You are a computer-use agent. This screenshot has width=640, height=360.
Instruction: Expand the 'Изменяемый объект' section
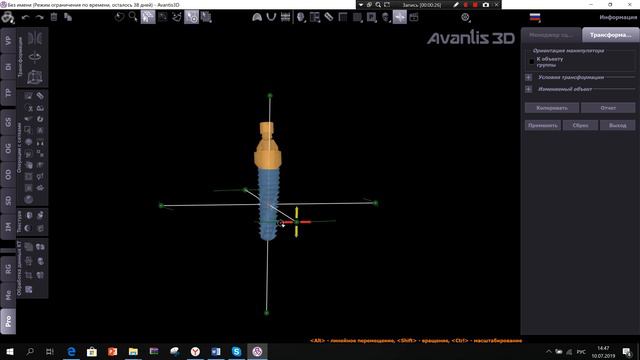(529, 89)
